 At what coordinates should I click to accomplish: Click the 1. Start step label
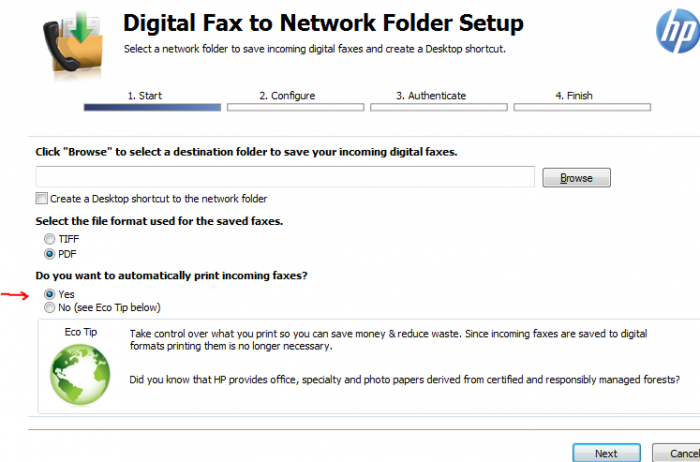pyautogui.click(x=145, y=96)
